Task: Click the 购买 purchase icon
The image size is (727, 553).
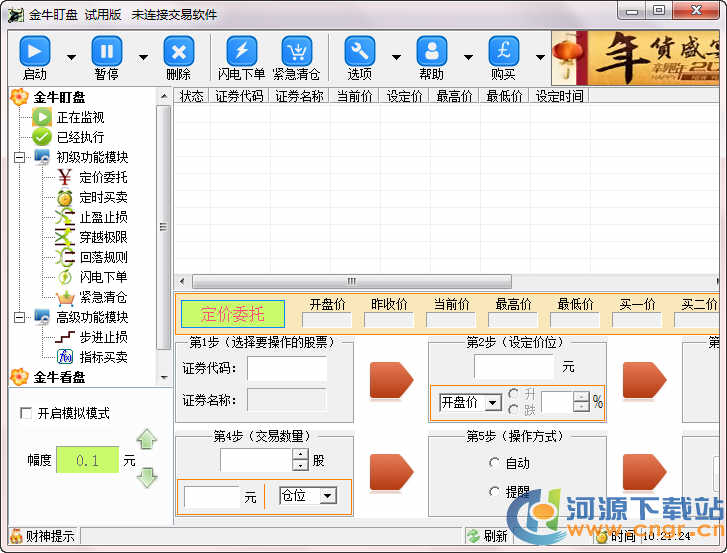Action: point(504,51)
